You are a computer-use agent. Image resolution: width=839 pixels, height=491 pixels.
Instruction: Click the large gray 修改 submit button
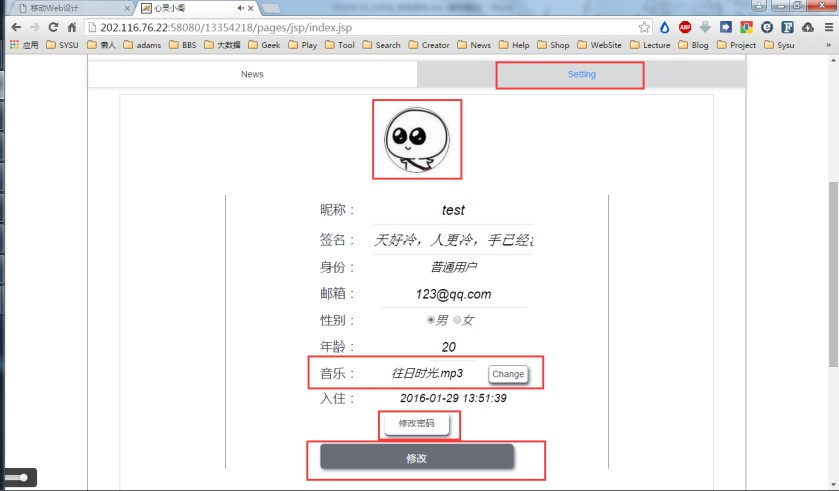pos(417,458)
